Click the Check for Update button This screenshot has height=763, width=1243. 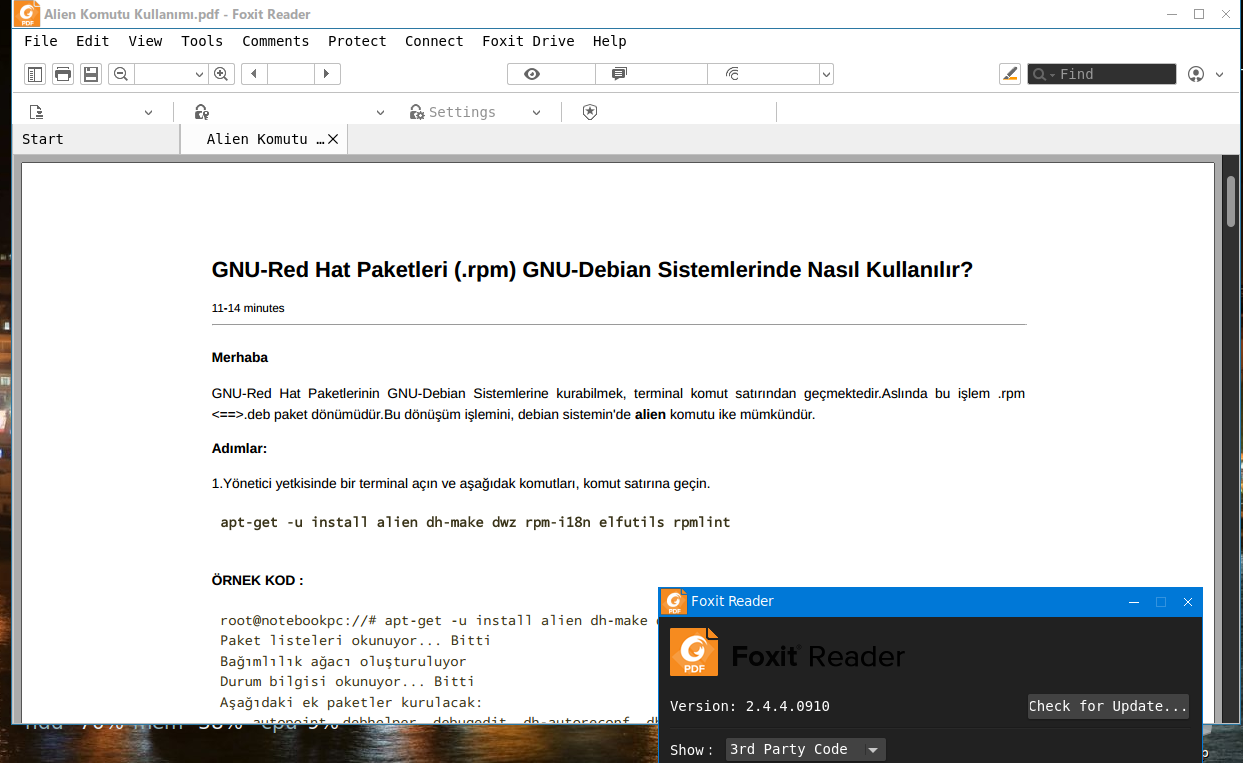(1108, 706)
